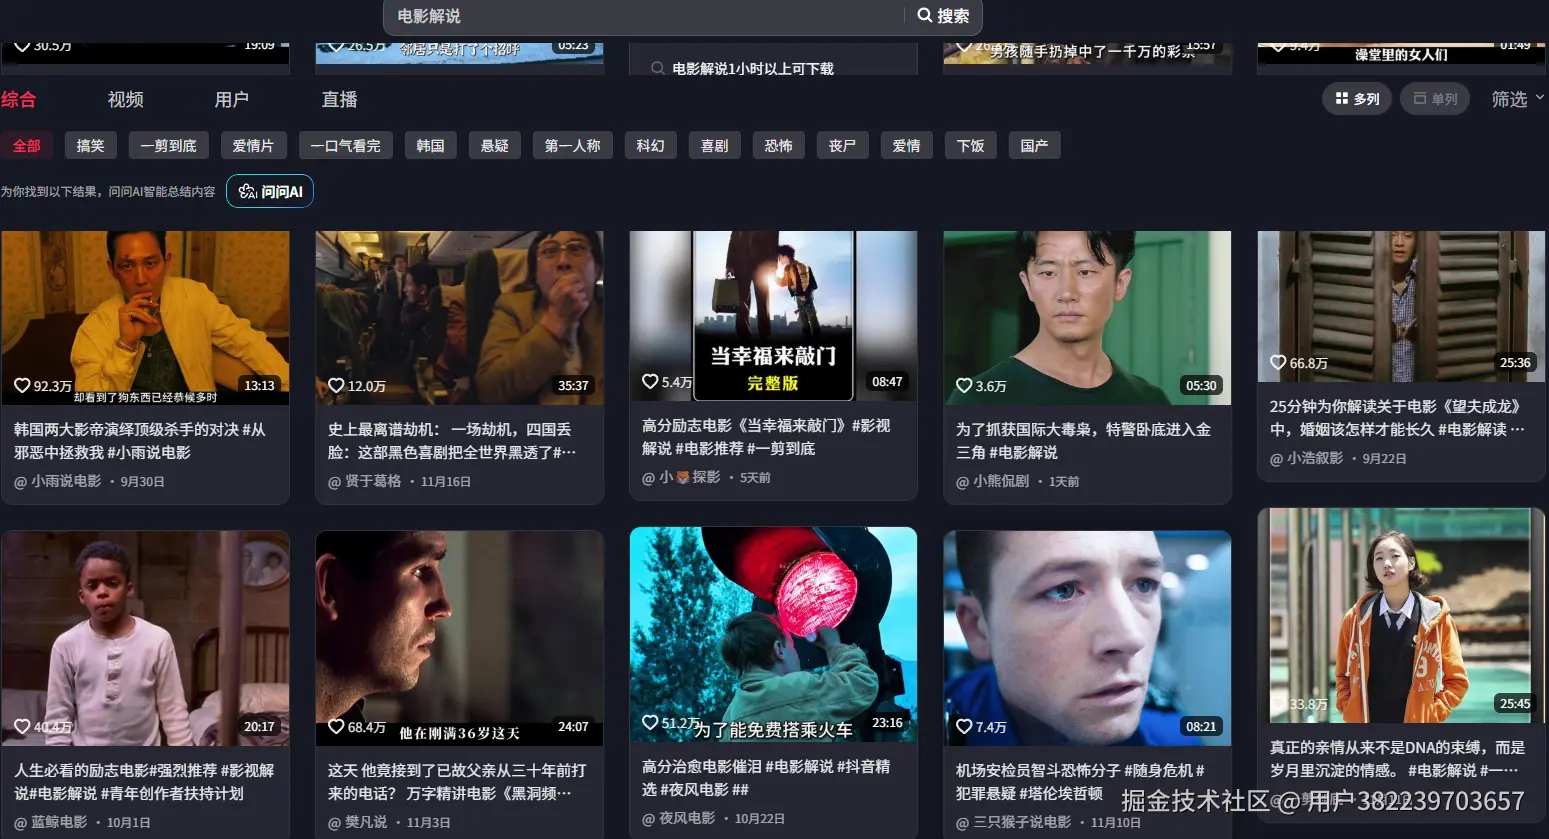This screenshot has height=839, width=1549.
Task: Open the 13:13 Korean killer movie thumbnail
Action: (145, 318)
